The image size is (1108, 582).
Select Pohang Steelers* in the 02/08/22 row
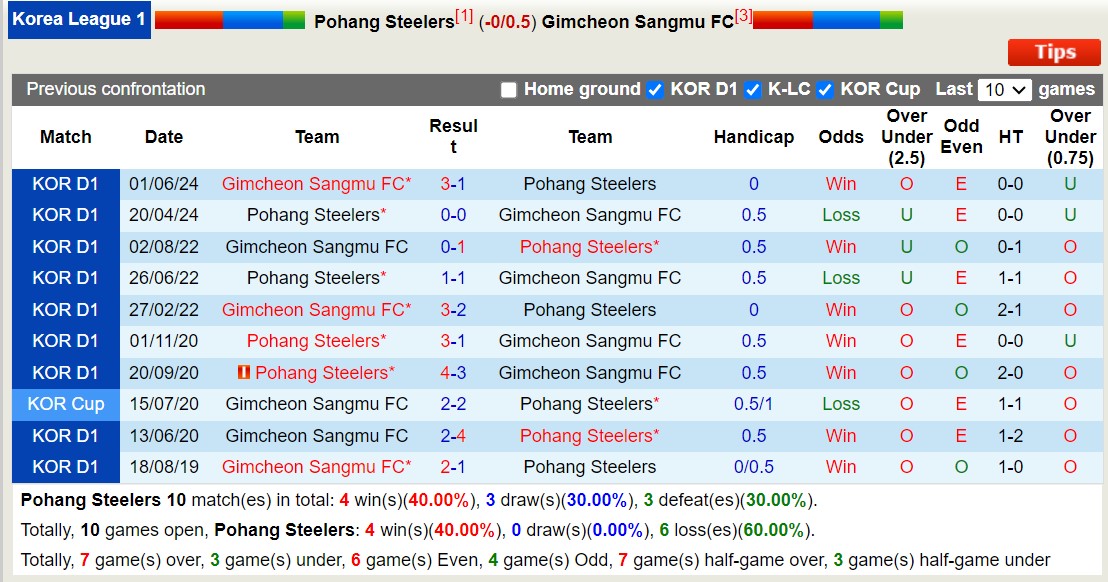coord(589,246)
